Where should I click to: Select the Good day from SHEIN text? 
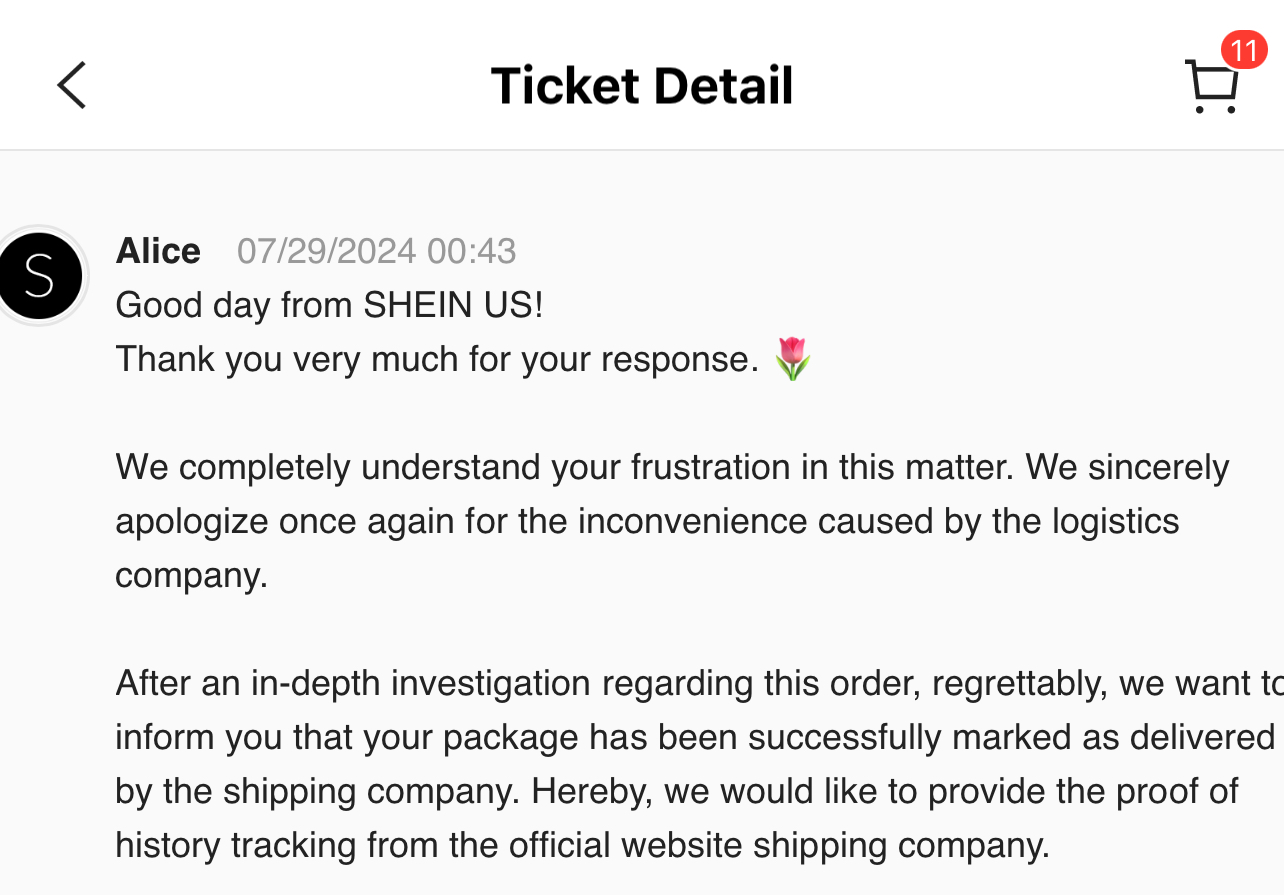tap(330, 305)
